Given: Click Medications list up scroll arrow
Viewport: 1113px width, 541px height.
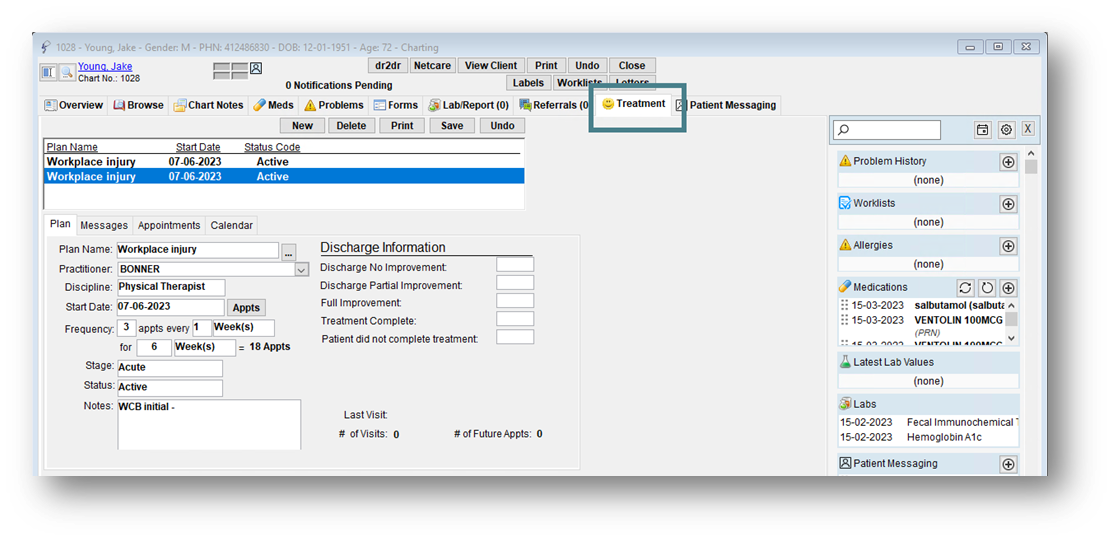Looking at the screenshot, I should (x=1011, y=305).
